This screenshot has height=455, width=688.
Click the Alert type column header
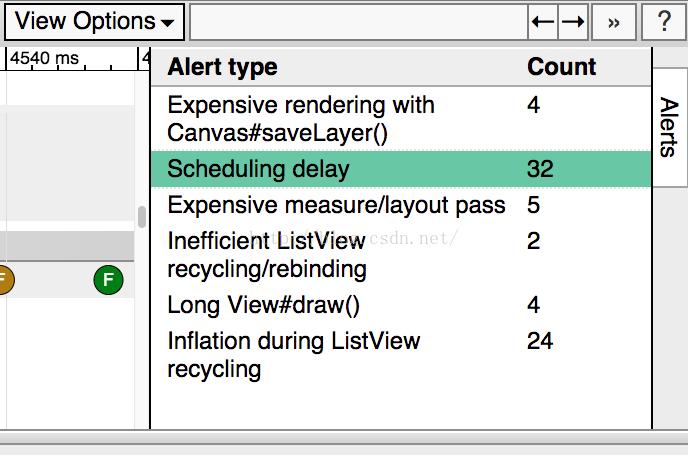coord(222,67)
